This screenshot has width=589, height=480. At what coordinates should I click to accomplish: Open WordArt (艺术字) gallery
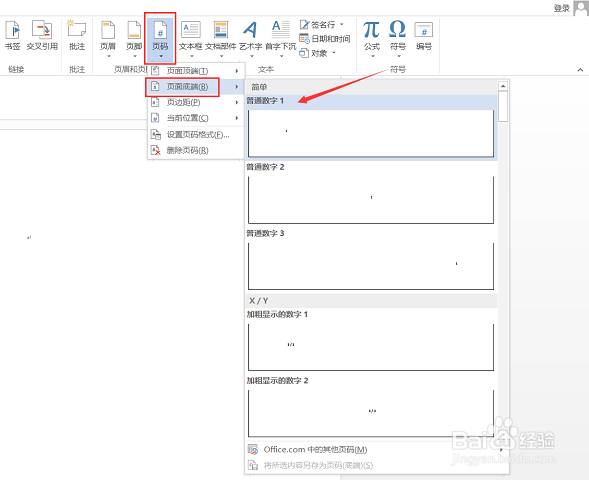(x=250, y=30)
